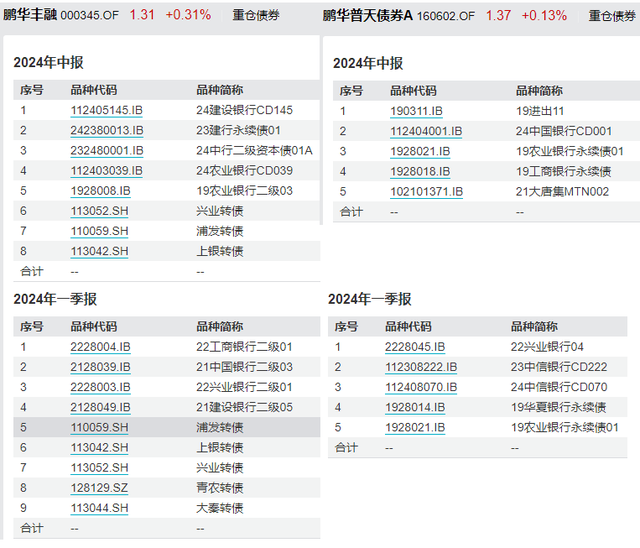Image resolution: width=640 pixels, height=548 pixels.
Task: Click the net value 1.37
Action: [498, 16]
